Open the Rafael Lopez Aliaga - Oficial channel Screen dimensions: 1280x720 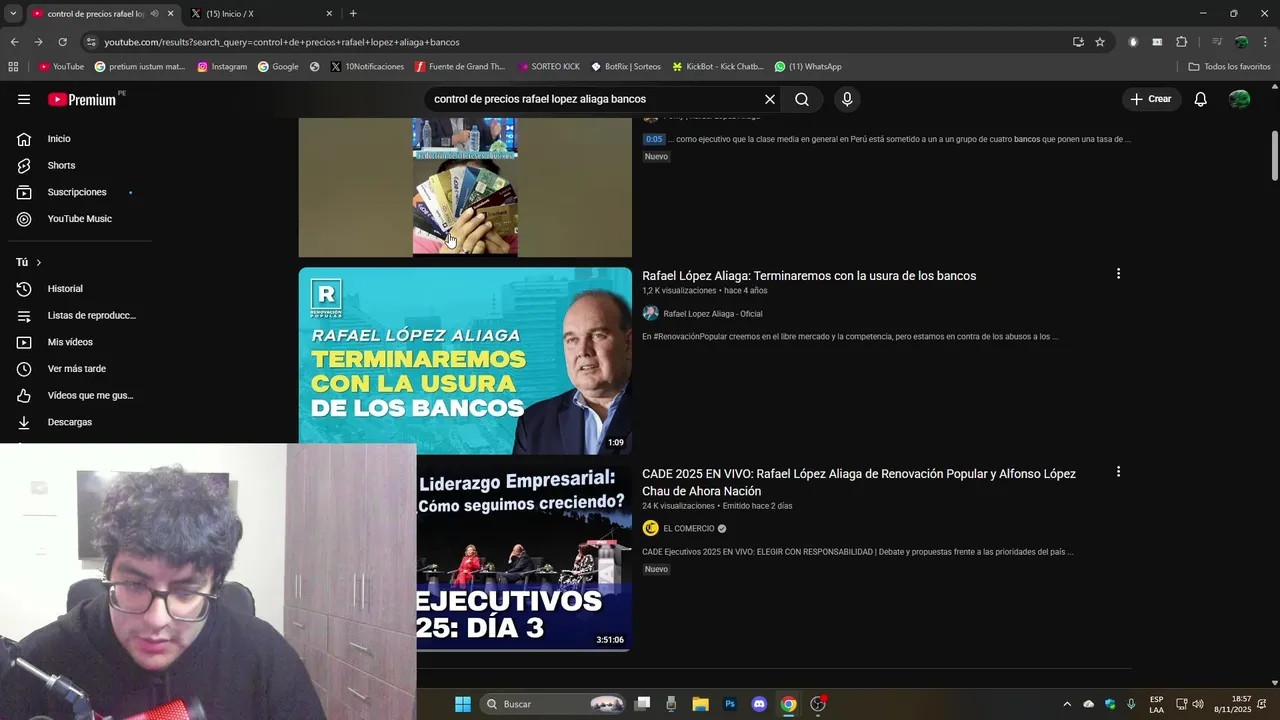712,314
